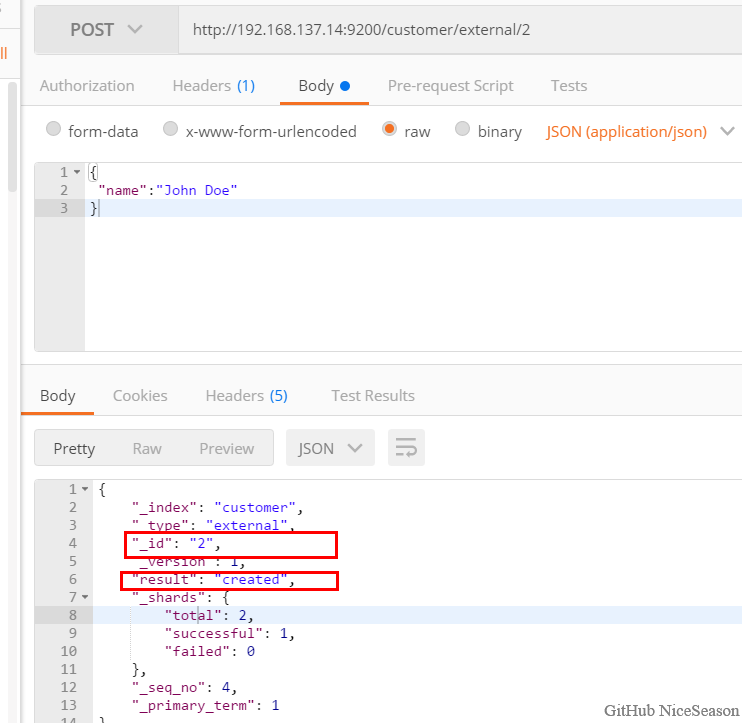Viewport: 742px width, 723px height.
Task: Pick the binary body option
Action: point(462,129)
